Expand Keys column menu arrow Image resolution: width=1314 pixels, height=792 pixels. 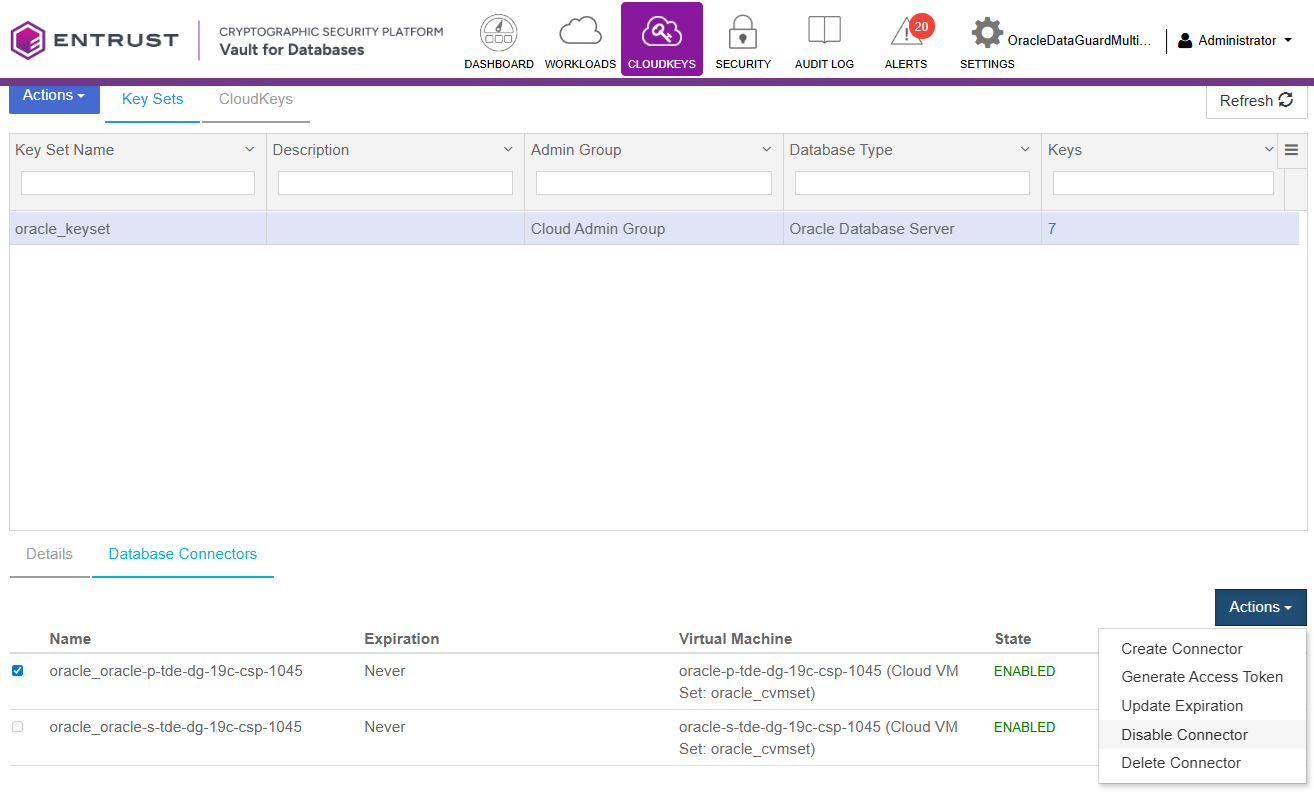(1269, 150)
